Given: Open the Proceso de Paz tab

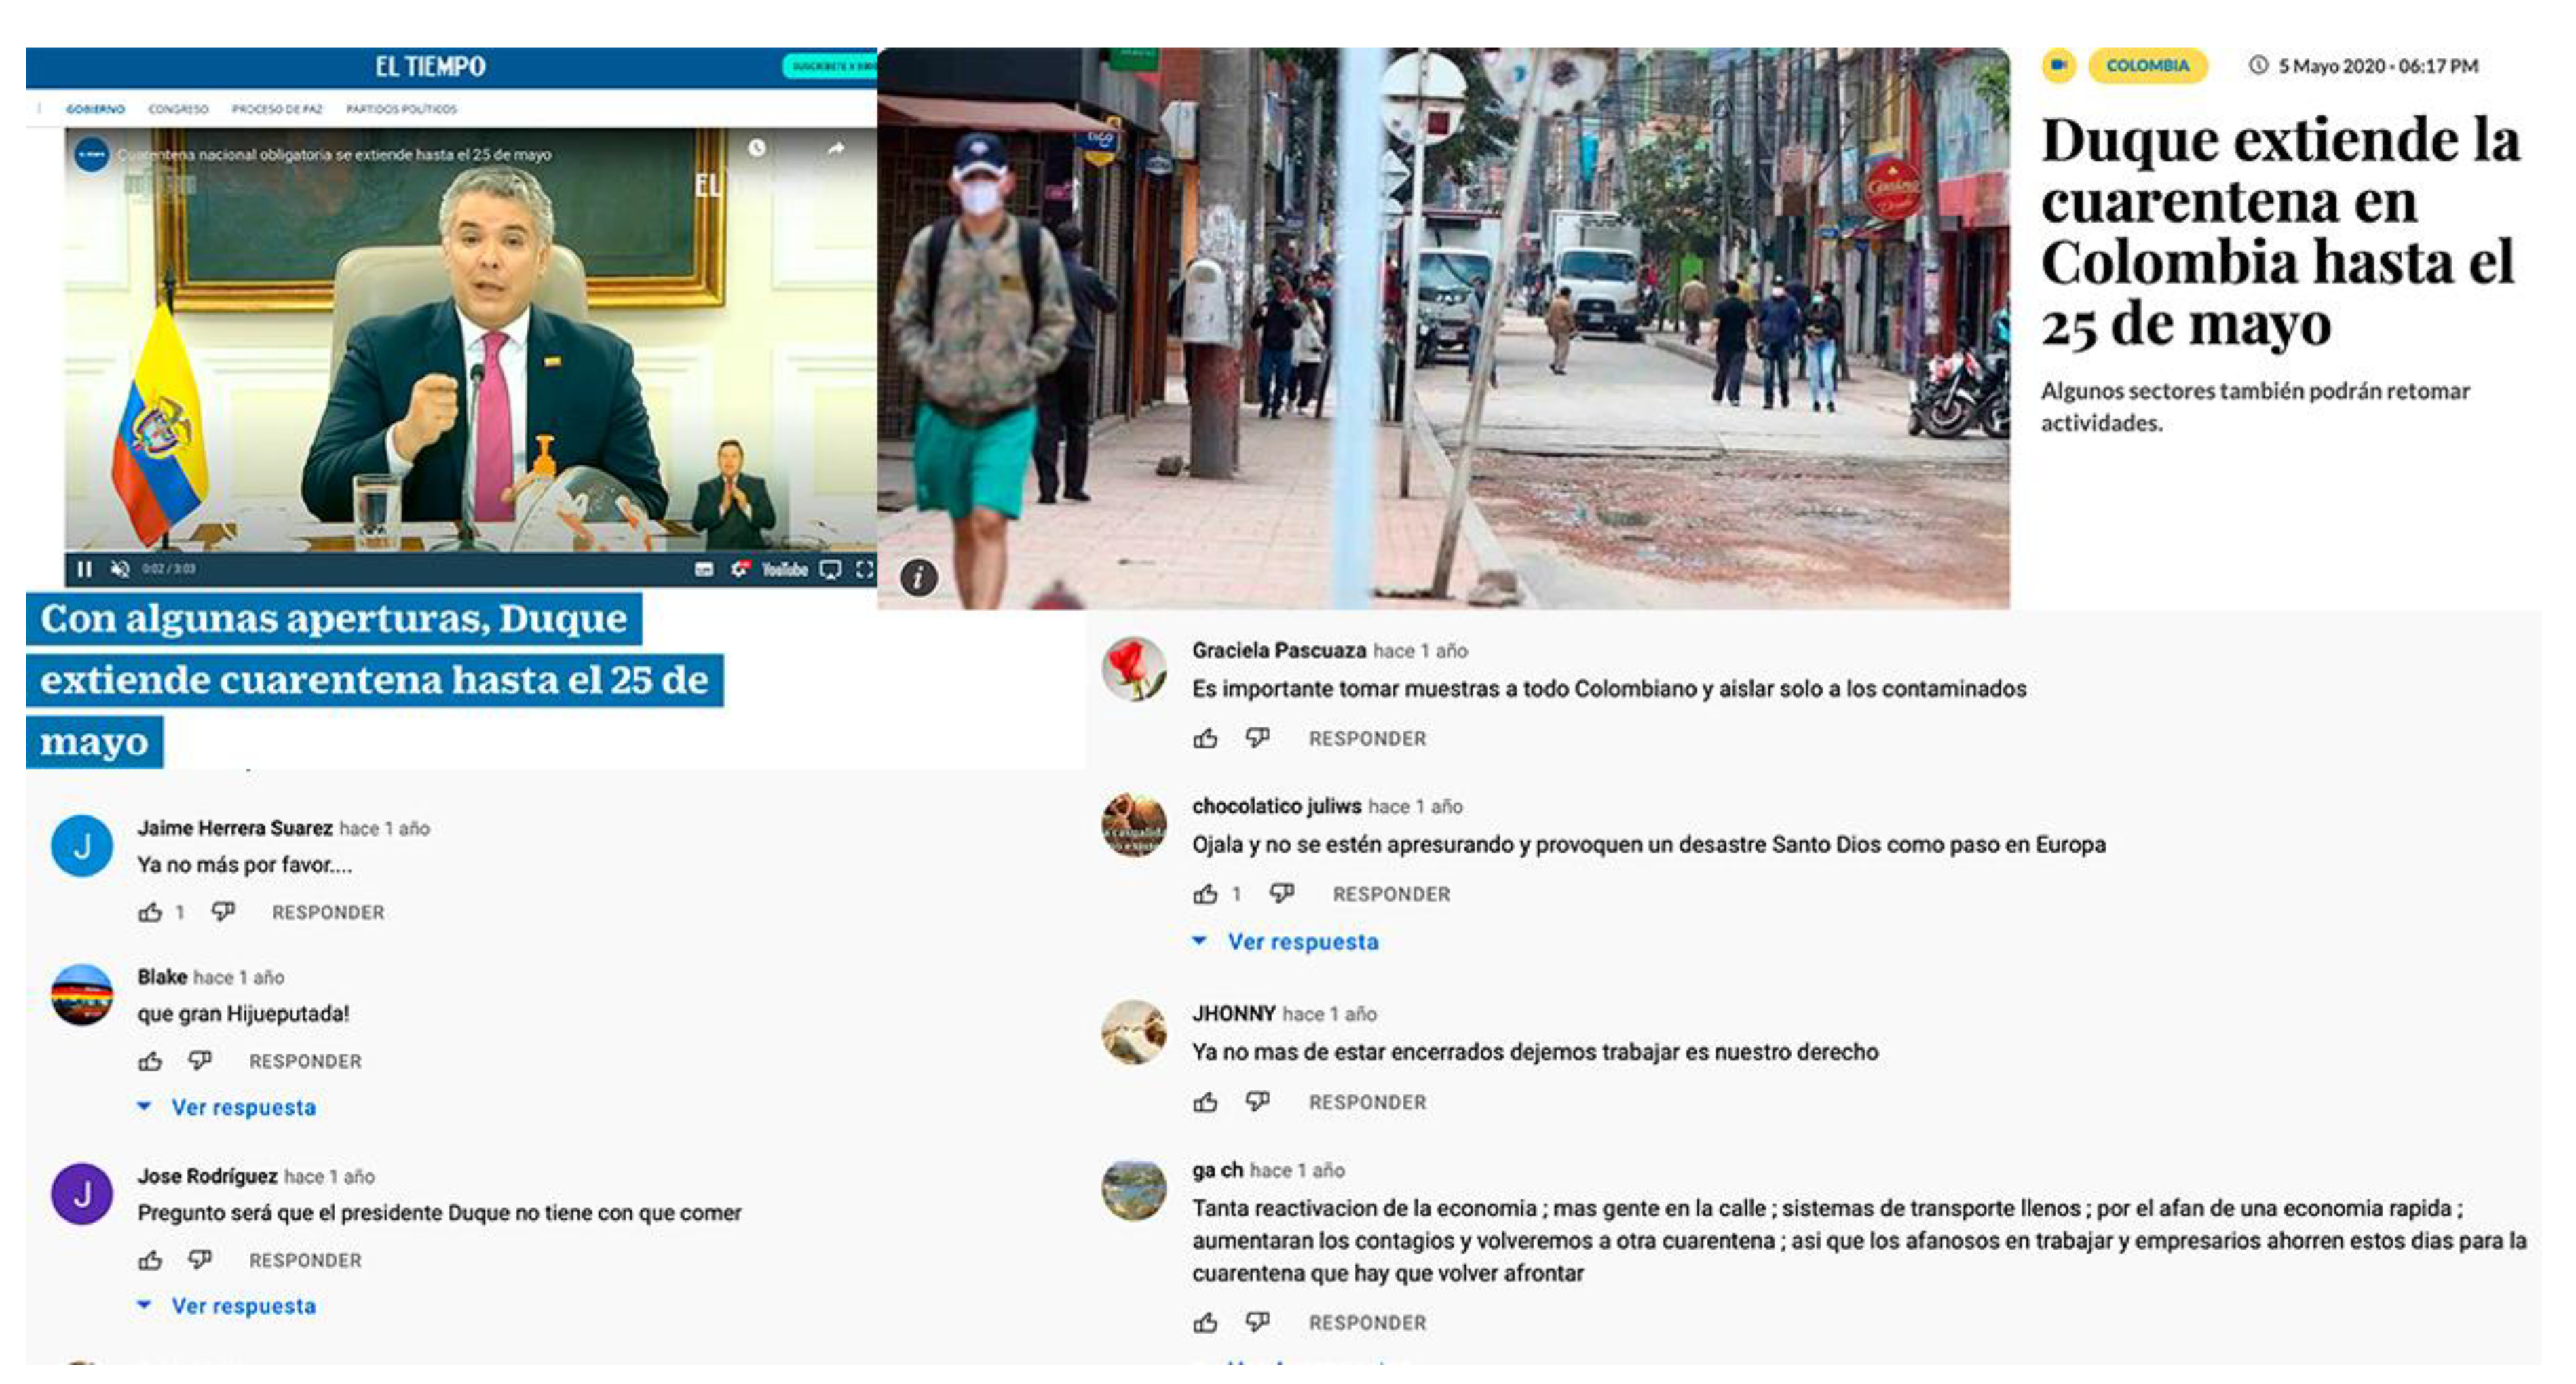Looking at the screenshot, I should tap(277, 109).
